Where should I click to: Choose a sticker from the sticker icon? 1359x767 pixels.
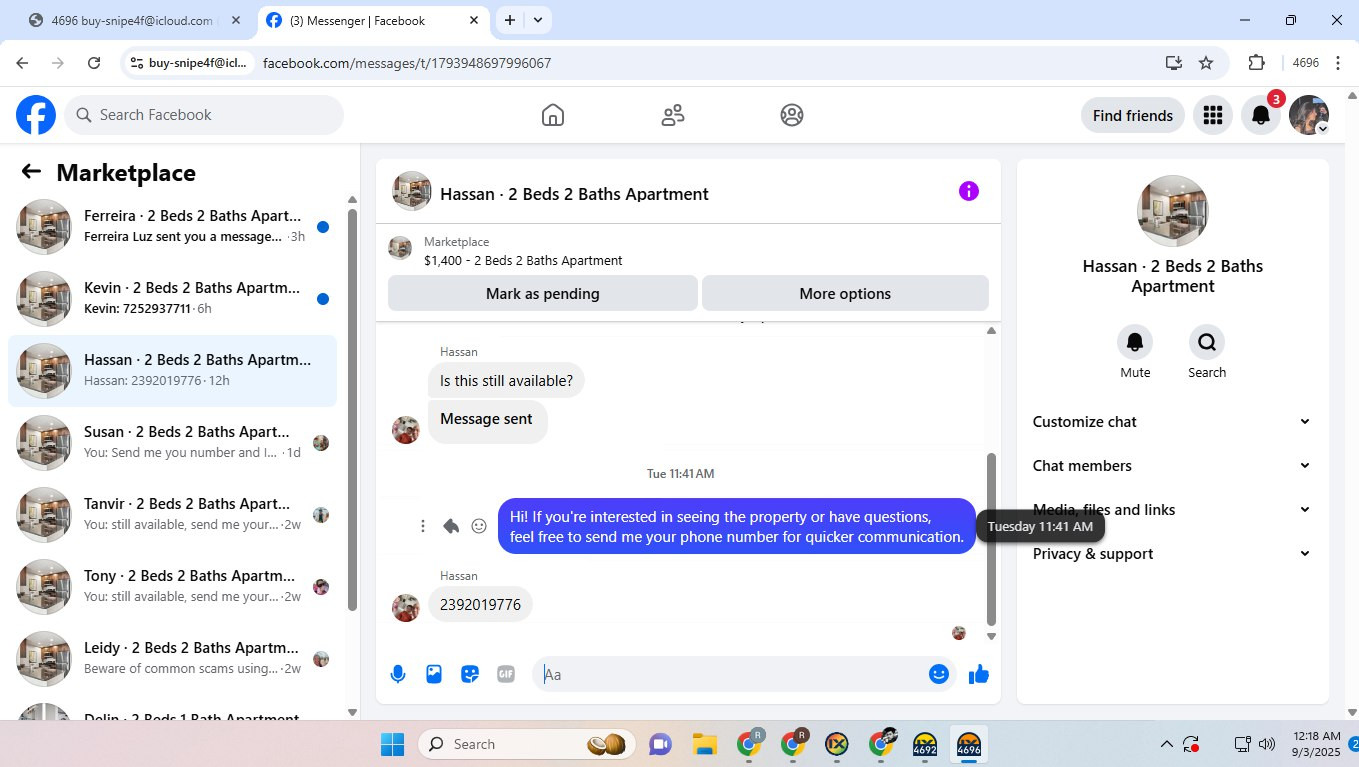click(x=470, y=674)
